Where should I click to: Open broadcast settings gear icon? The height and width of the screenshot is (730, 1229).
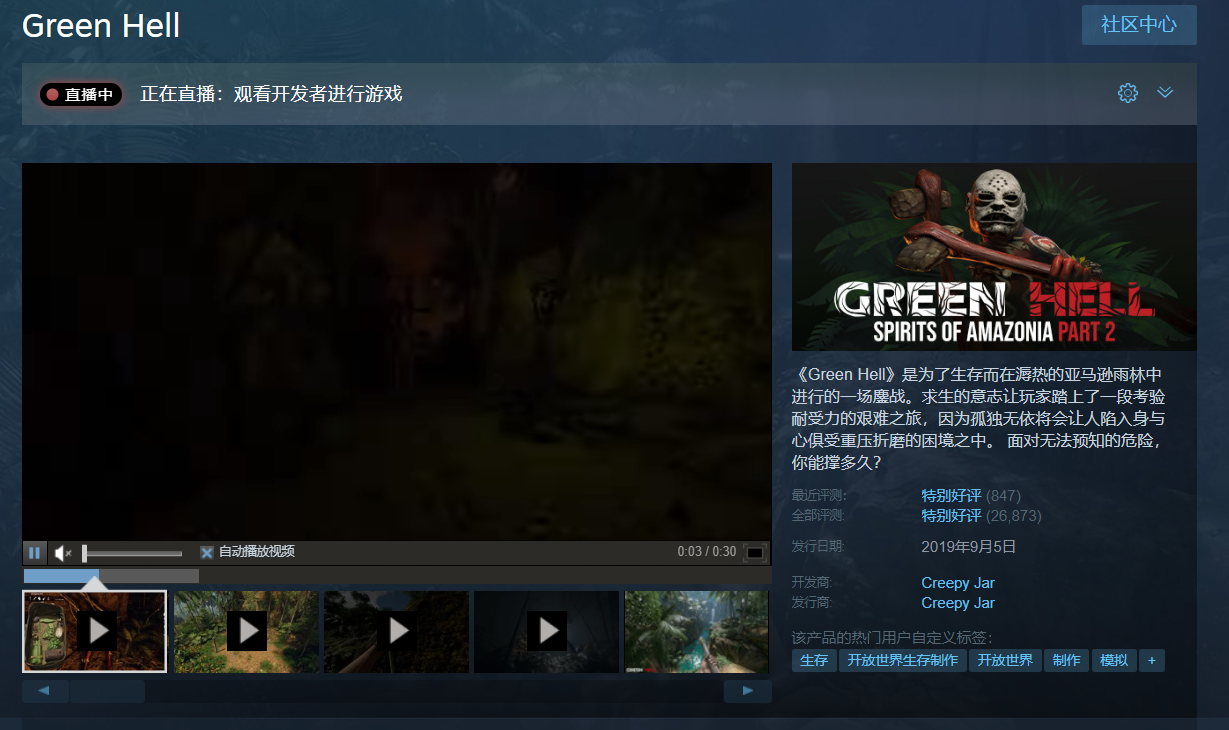click(x=1128, y=93)
